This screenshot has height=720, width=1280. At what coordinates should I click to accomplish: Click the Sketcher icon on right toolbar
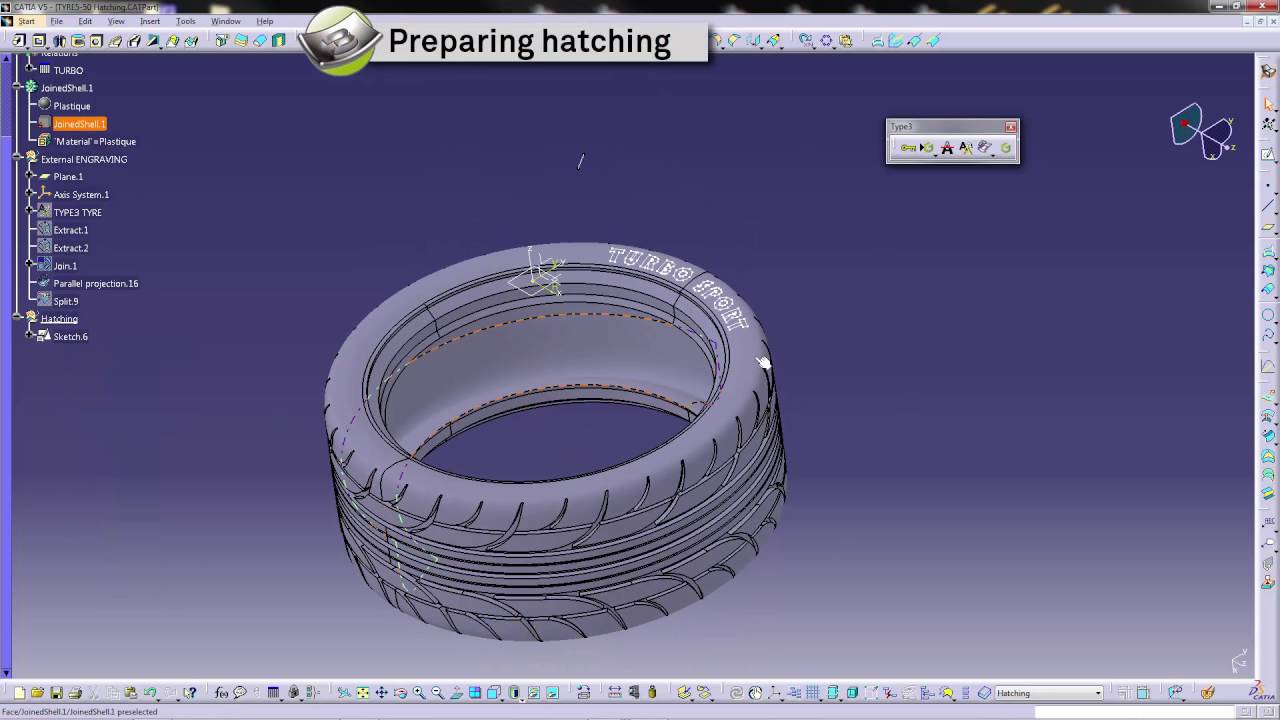click(x=1268, y=154)
